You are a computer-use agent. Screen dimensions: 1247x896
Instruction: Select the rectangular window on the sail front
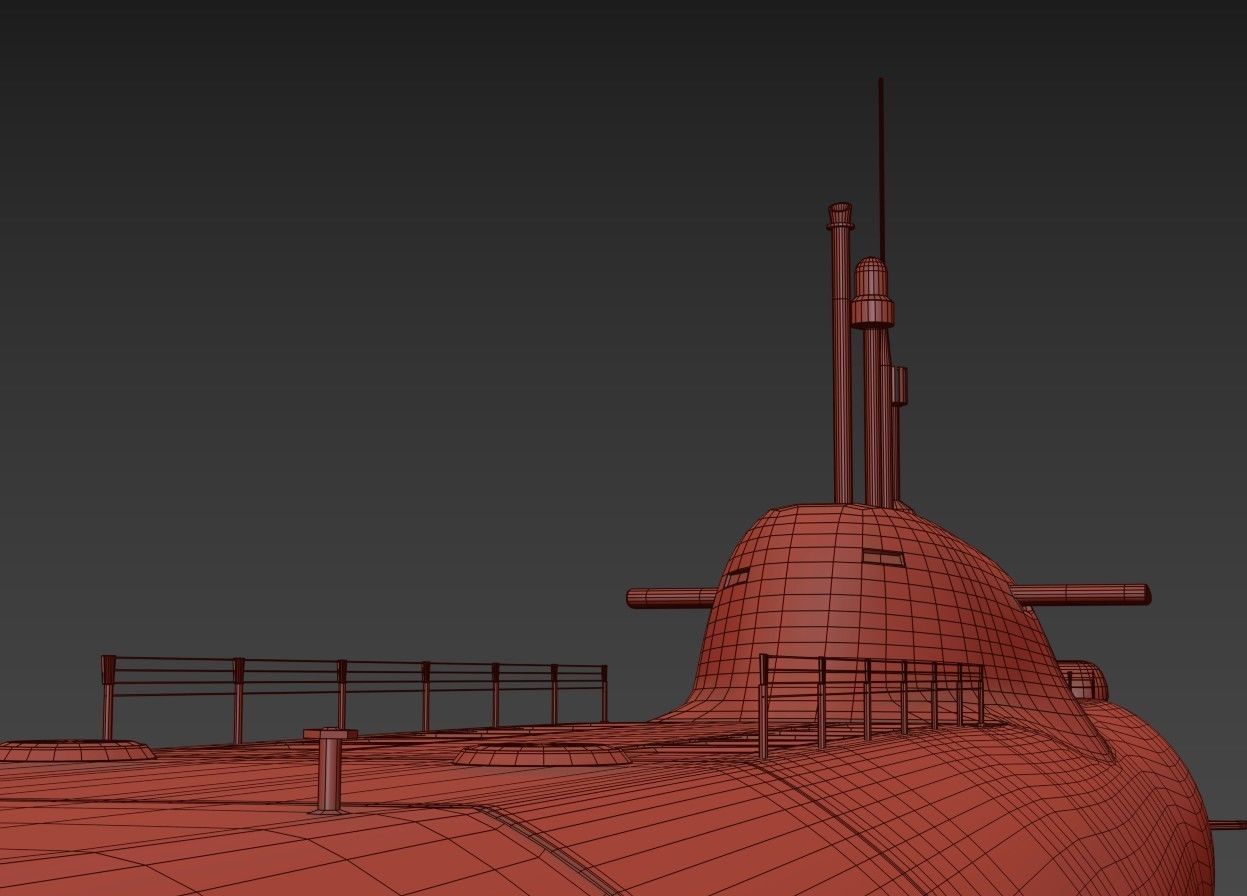point(883,557)
